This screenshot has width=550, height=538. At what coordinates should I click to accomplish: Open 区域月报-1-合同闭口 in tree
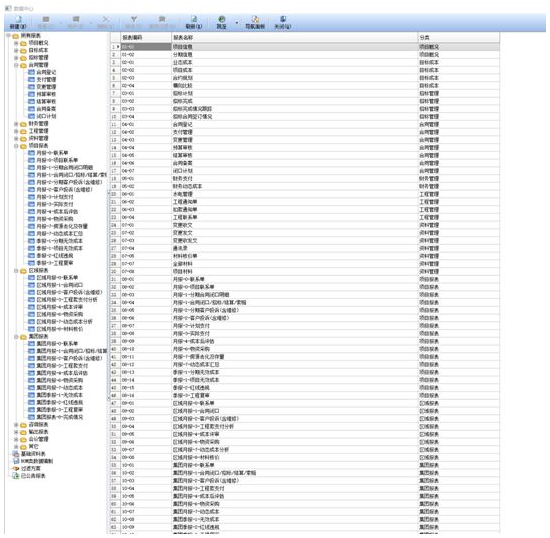pos(60,285)
